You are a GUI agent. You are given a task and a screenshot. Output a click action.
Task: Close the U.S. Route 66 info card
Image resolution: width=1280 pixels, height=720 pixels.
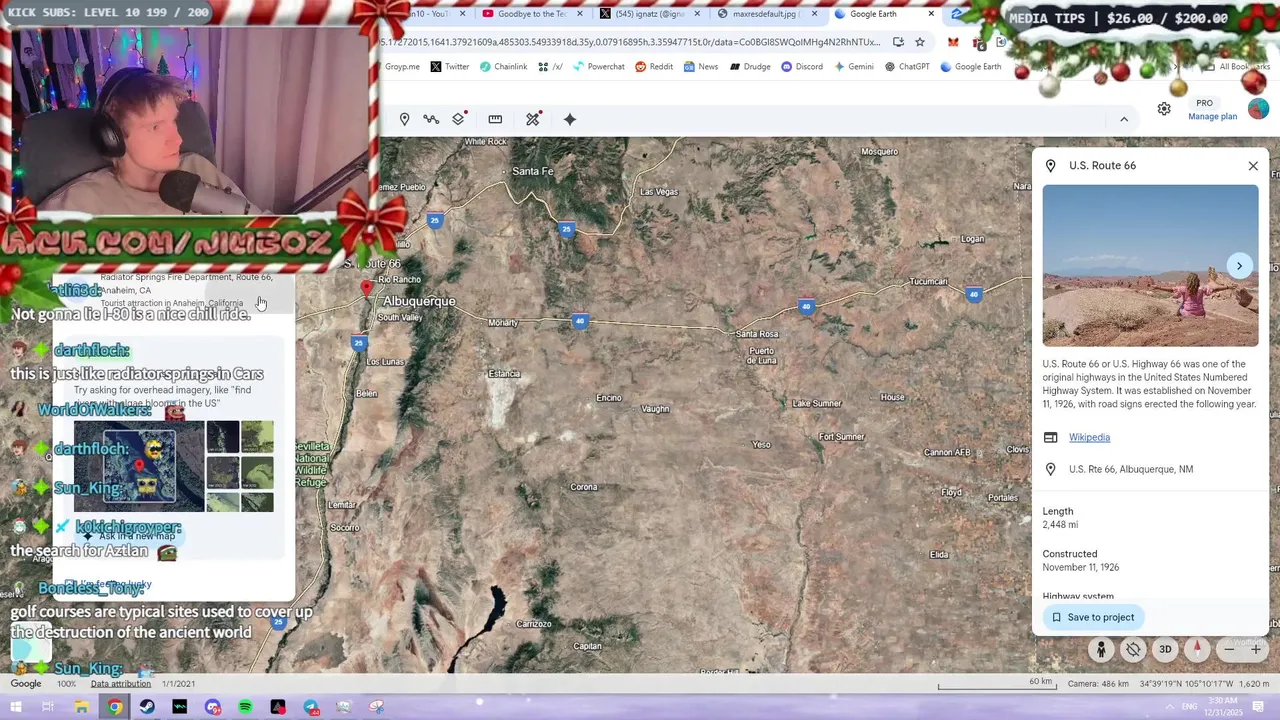(x=1253, y=166)
